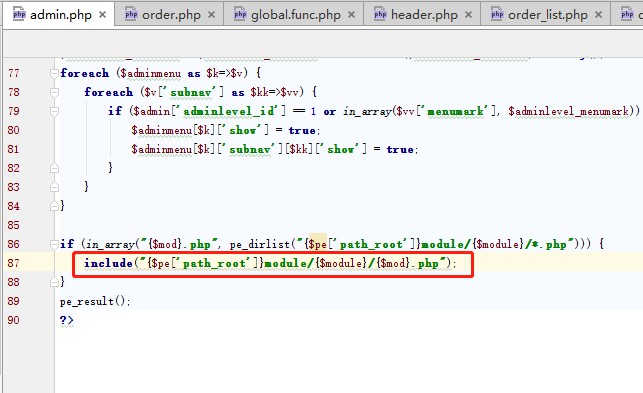The height and width of the screenshot is (393, 643).
Task: Collapse the foreach block at line 77
Action: (x=54, y=73)
